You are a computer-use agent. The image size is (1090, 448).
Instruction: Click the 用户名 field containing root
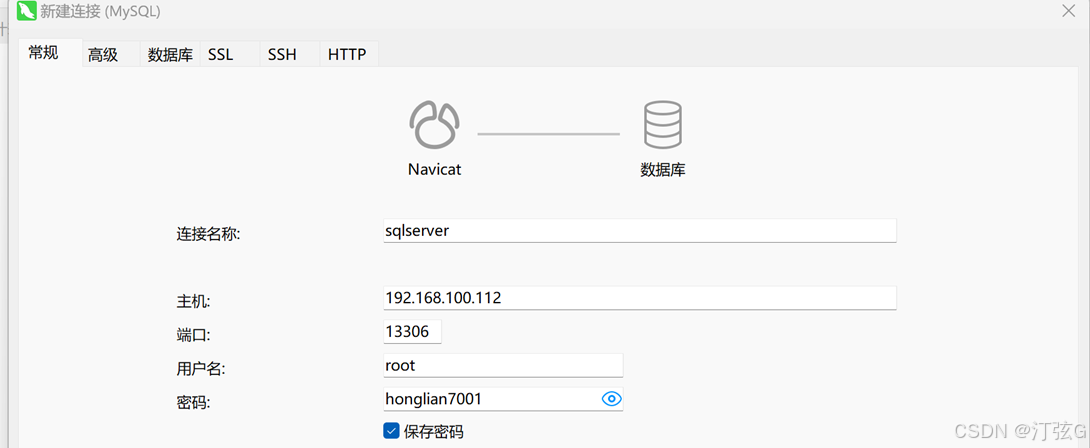click(x=503, y=365)
